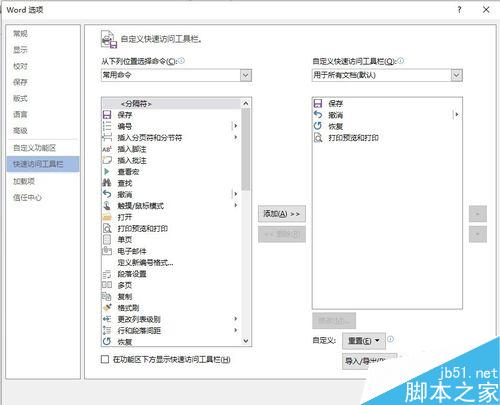Screen dimensions: 500x405
Task: Open the 信任中心 options category
Action: click(27, 198)
